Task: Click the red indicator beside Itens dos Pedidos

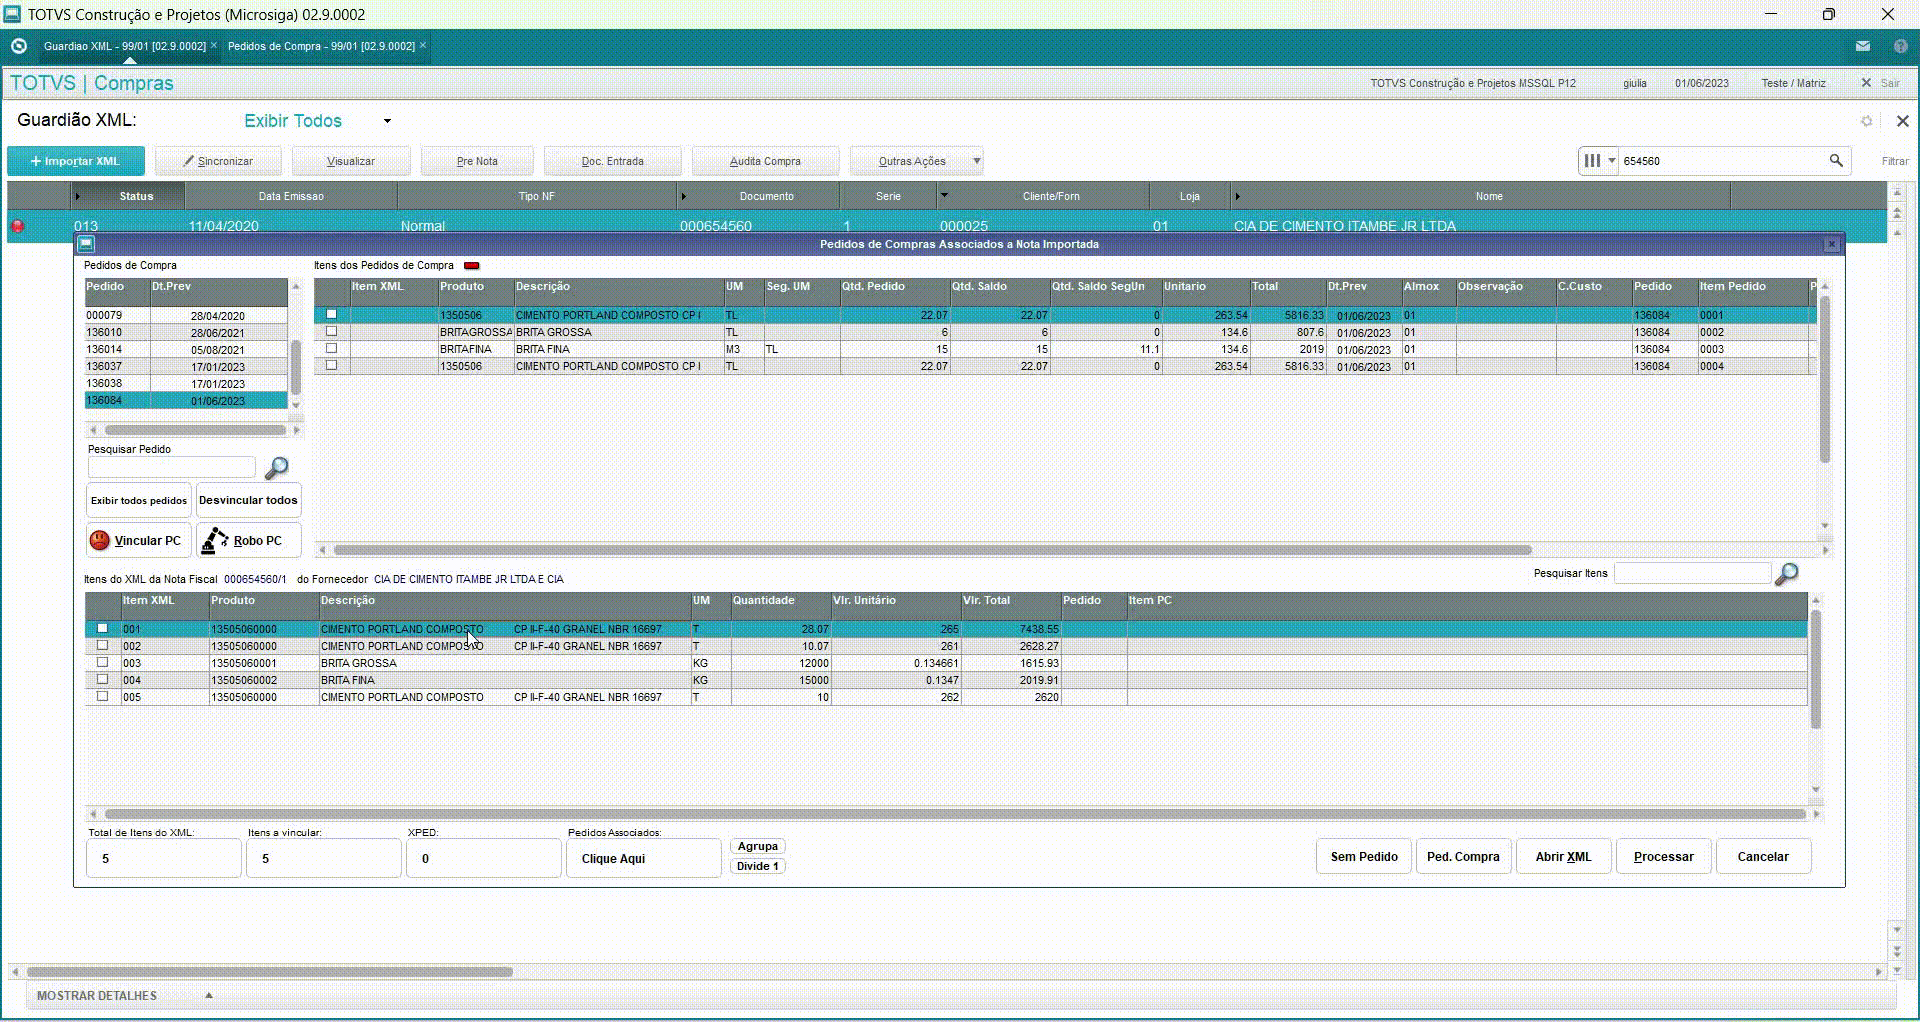Action: coord(471,266)
